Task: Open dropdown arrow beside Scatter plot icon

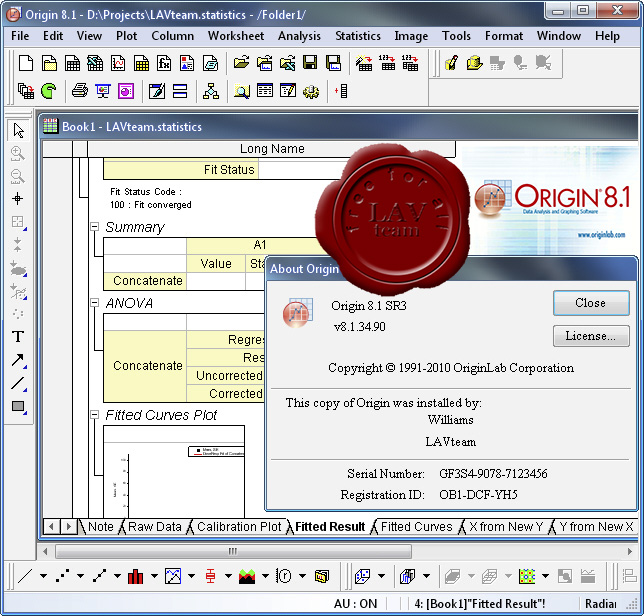Action: click(x=80, y=576)
